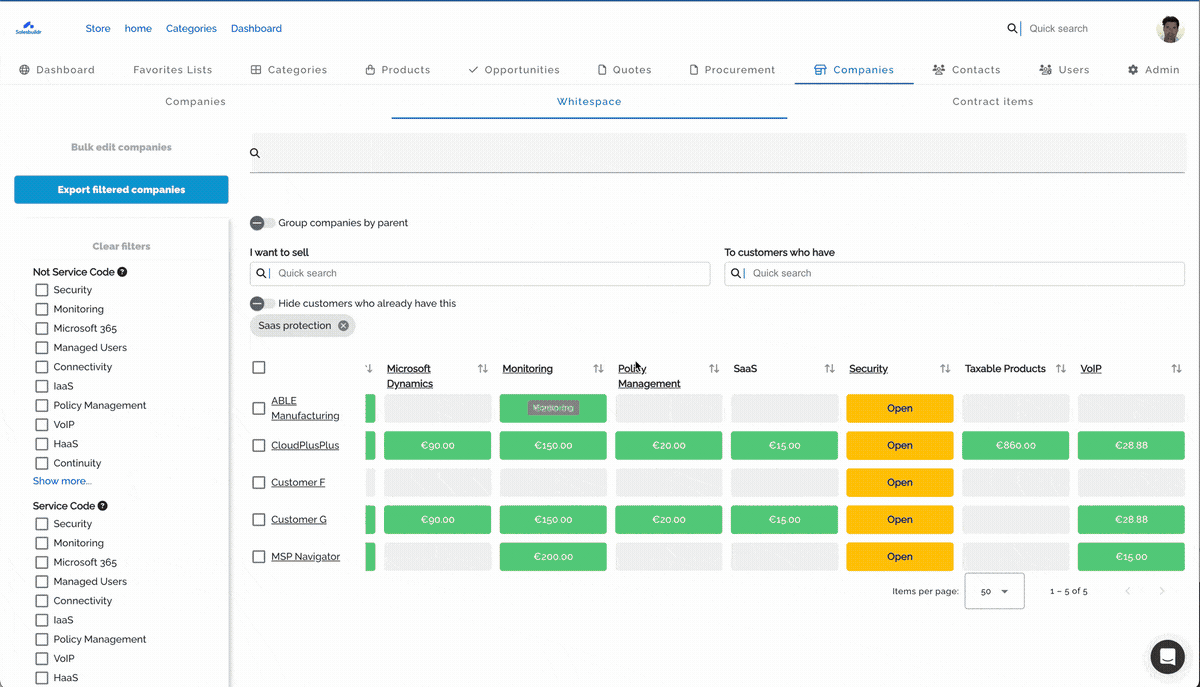Screen dimensions: 1200x687
Task: Open the Procurement tab
Action: coord(732,70)
